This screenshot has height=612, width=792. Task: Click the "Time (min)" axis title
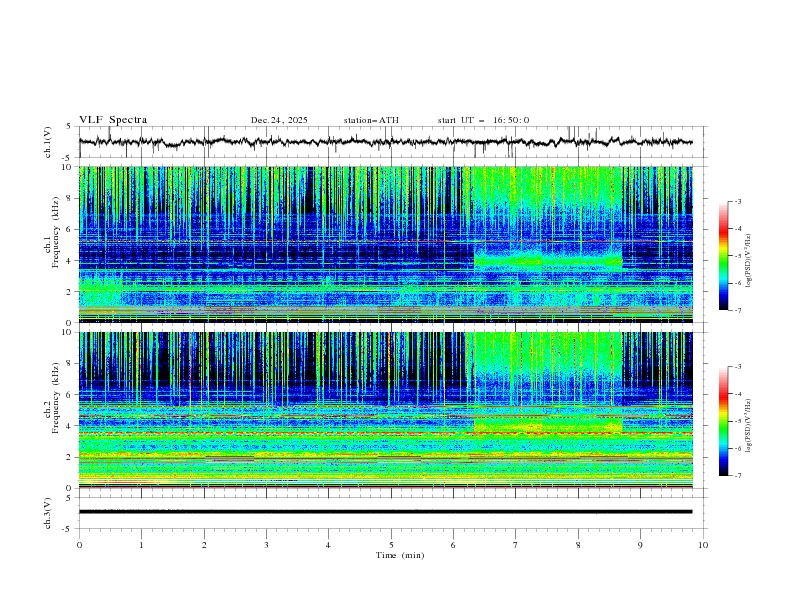[400, 555]
